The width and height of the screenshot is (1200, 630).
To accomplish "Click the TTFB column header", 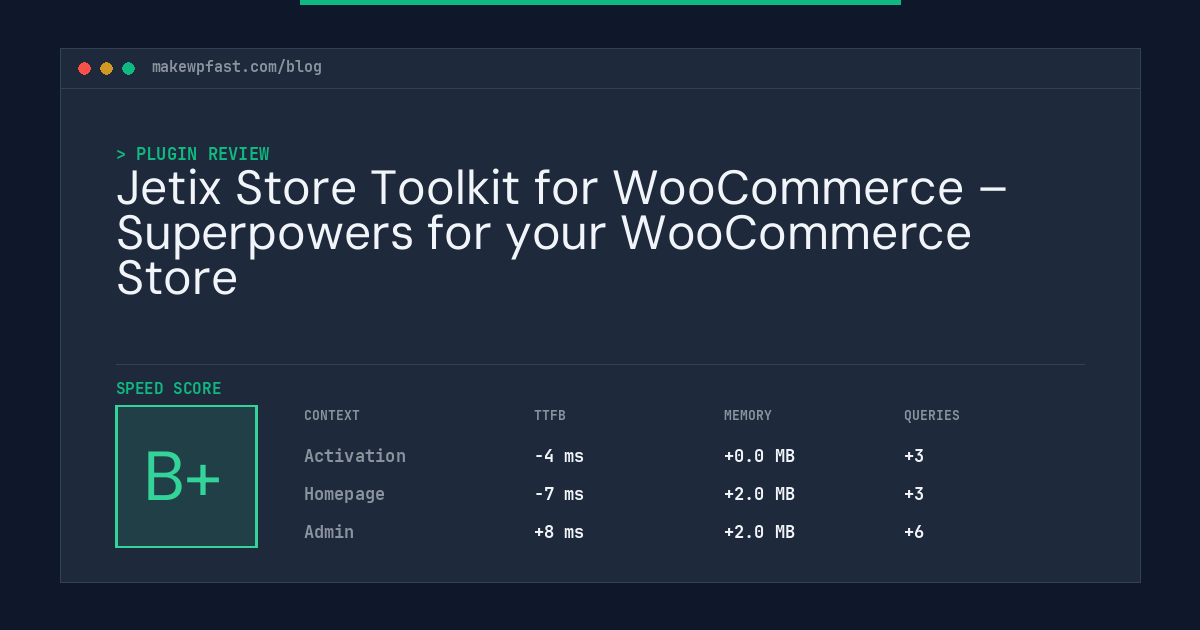I will [550, 415].
